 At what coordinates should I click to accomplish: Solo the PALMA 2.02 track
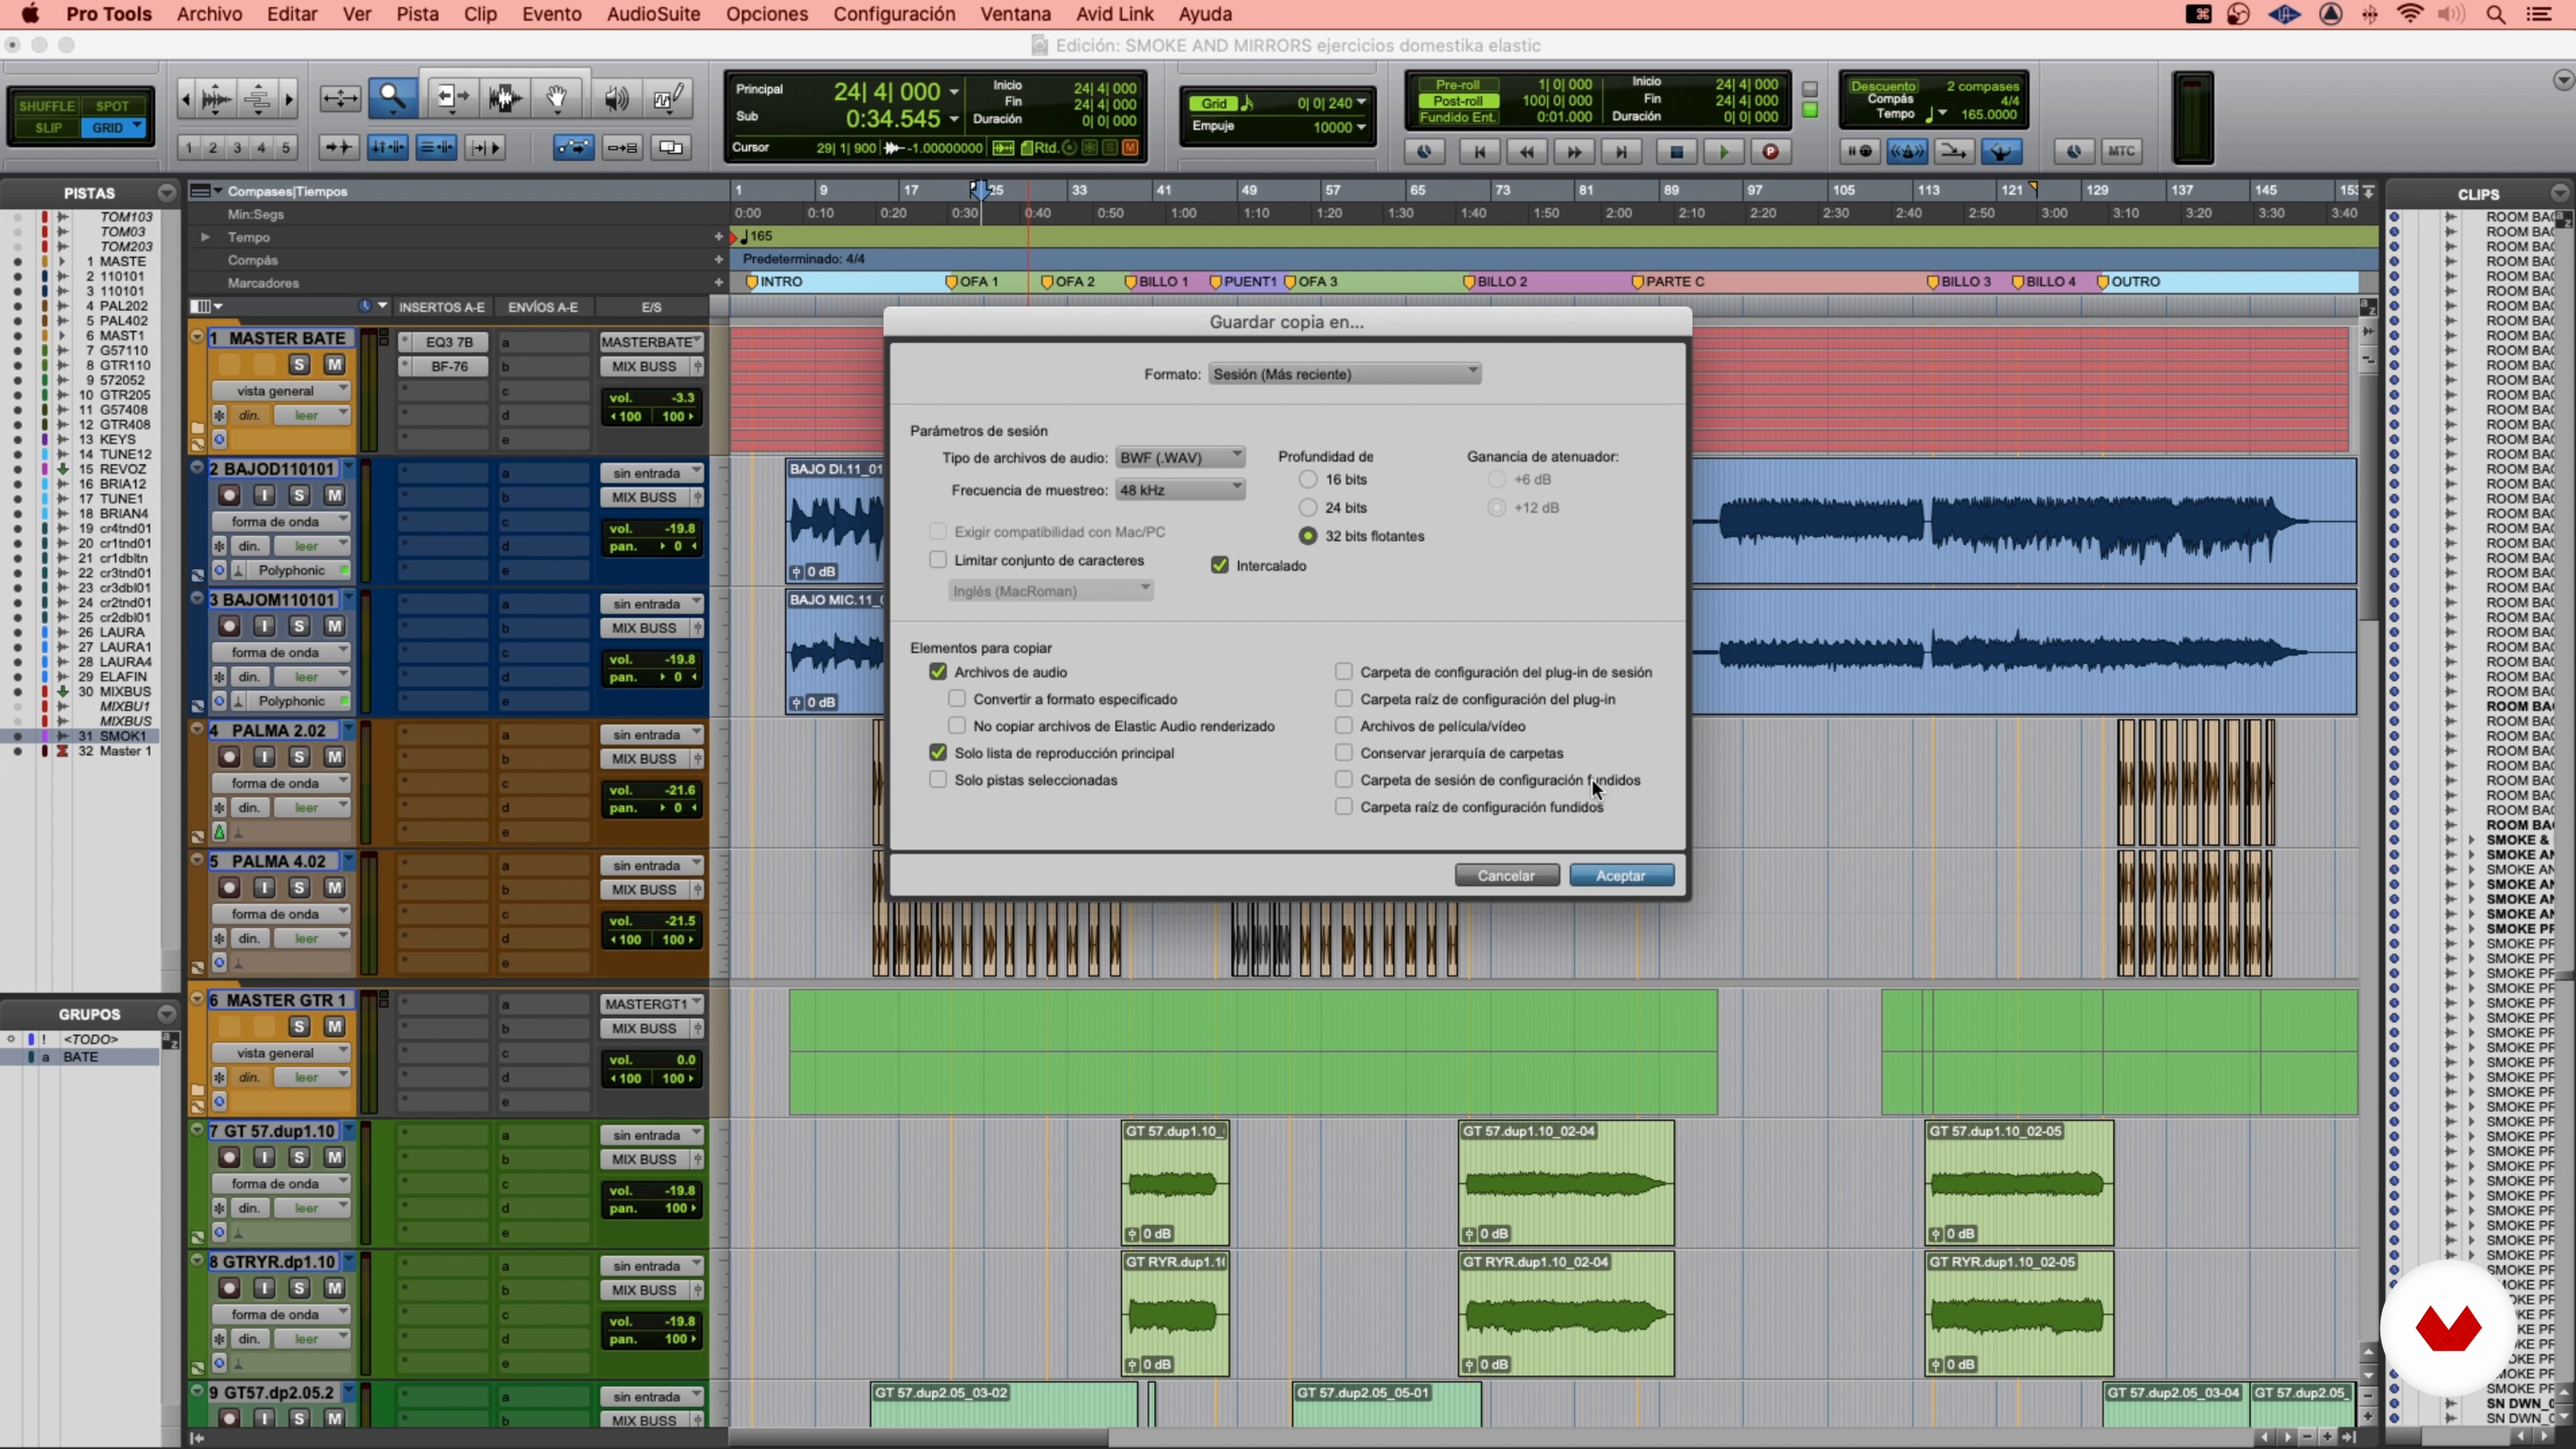299,757
